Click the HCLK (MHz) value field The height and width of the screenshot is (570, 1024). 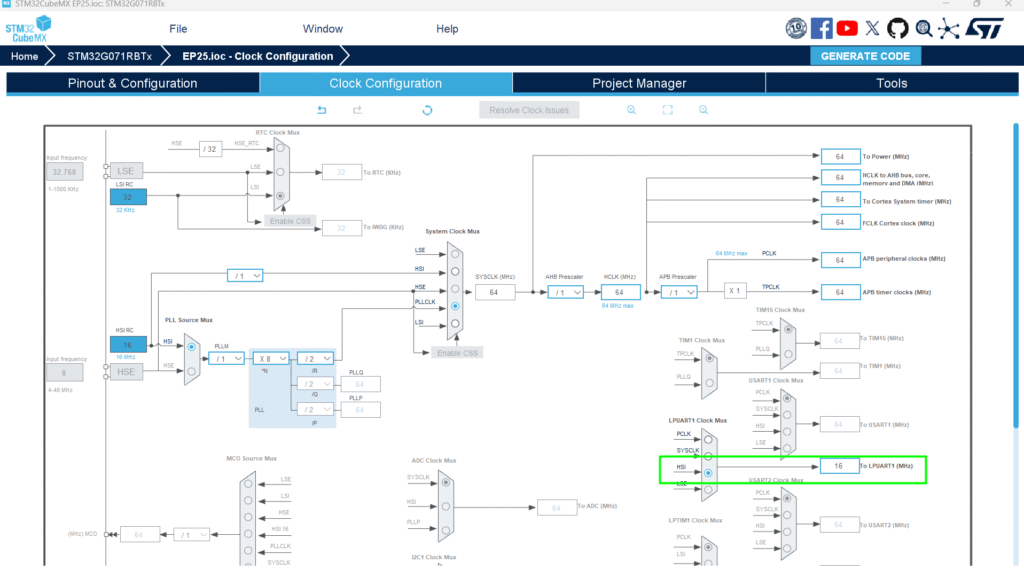pyautogui.click(x=619, y=292)
